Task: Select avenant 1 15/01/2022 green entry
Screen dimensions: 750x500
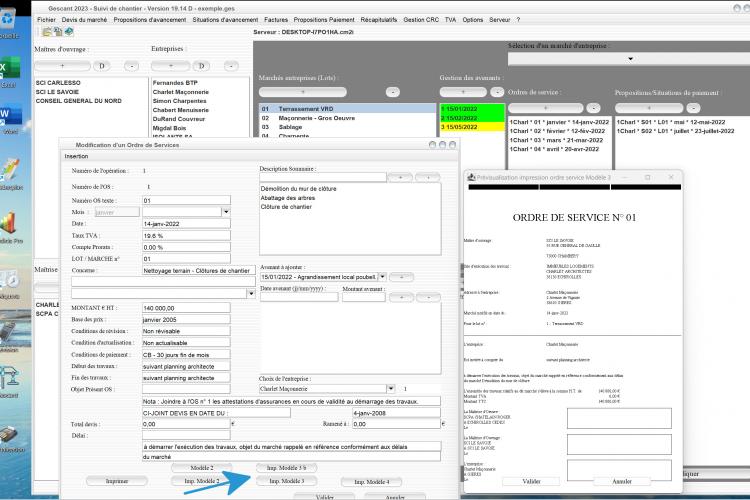Action: pos(472,109)
